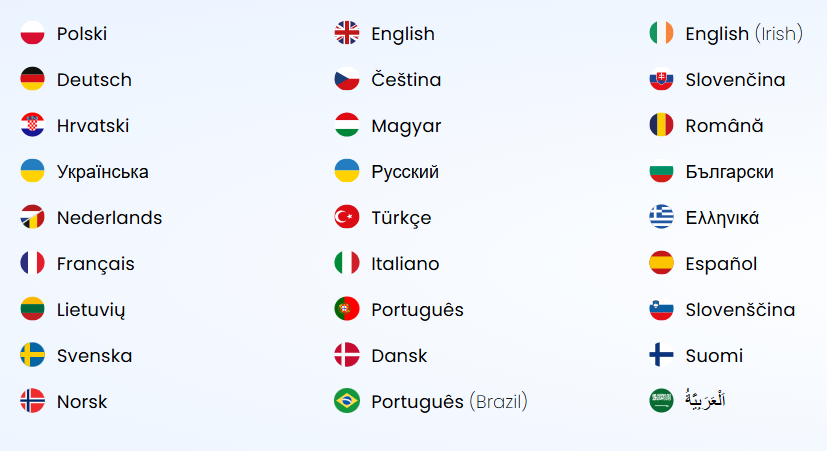Screen dimensions: 827x451
Task: Click the Polish flag icon
Action: (x=32, y=33)
